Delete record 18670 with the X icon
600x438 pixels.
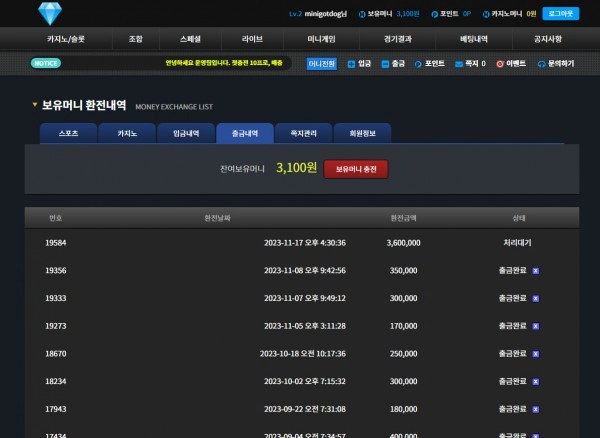tap(536, 354)
